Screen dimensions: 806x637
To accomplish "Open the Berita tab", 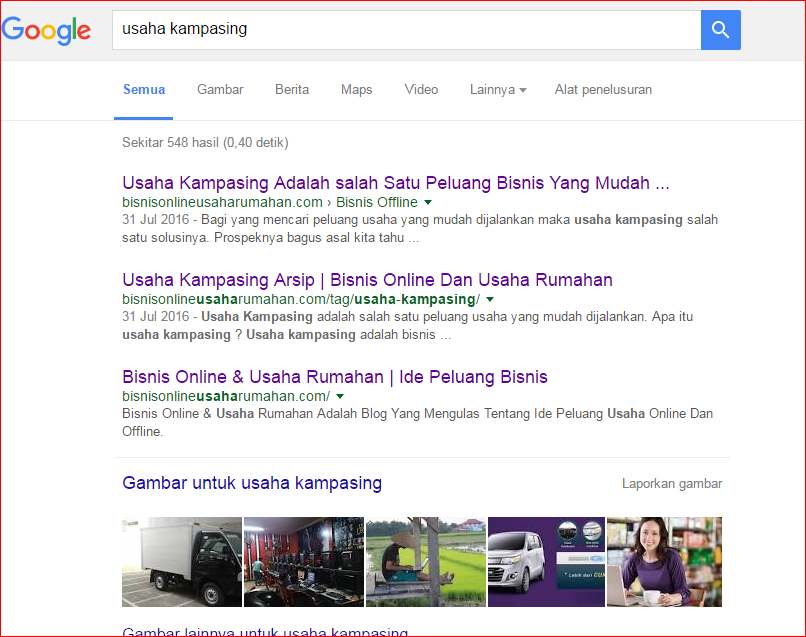I will (x=292, y=89).
